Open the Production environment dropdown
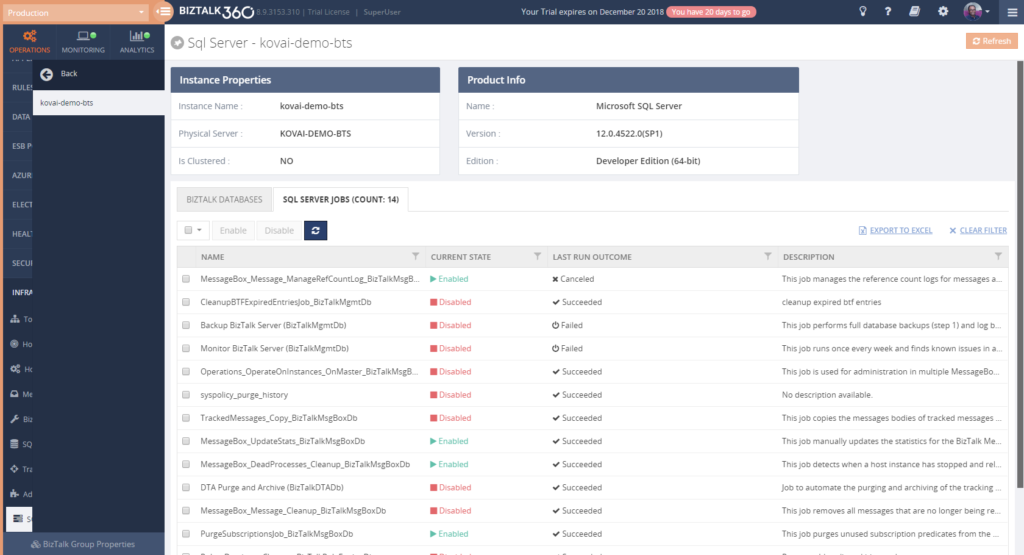The image size is (1024, 555). (x=75, y=12)
